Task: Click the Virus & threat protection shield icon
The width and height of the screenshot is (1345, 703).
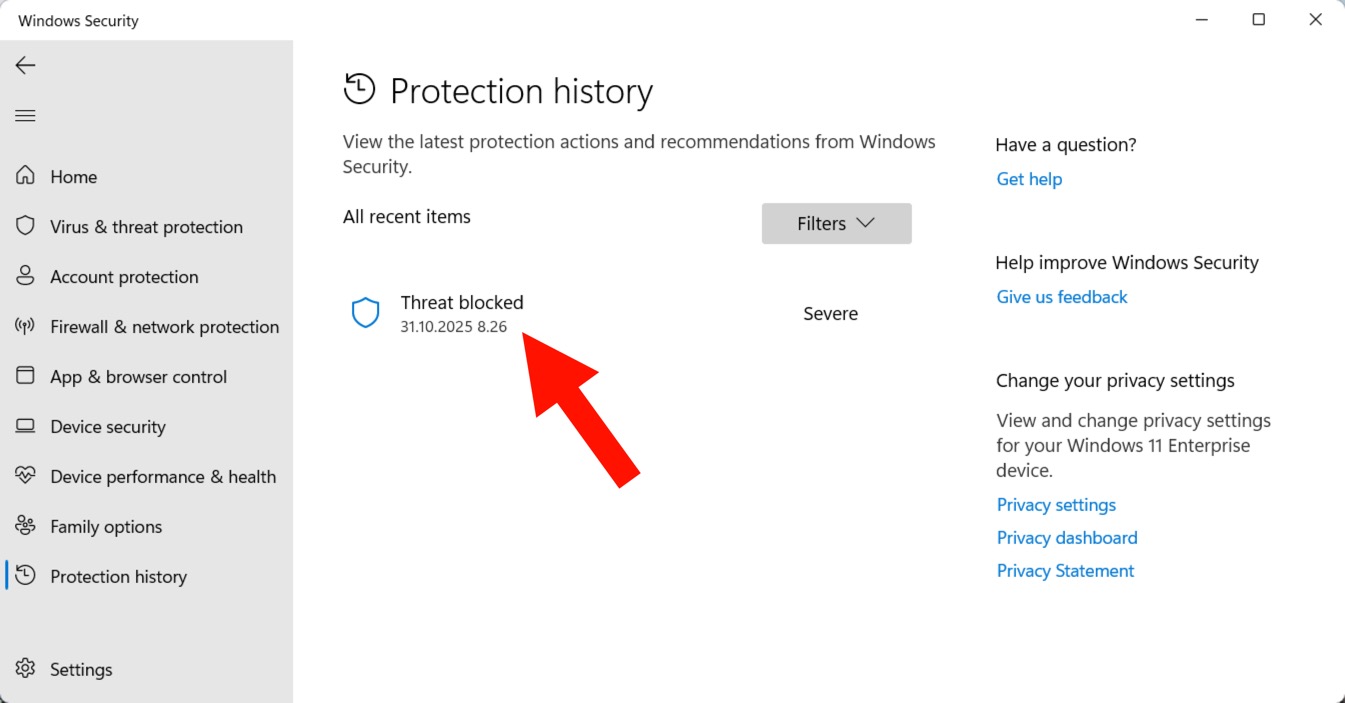Action: point(26,226)
